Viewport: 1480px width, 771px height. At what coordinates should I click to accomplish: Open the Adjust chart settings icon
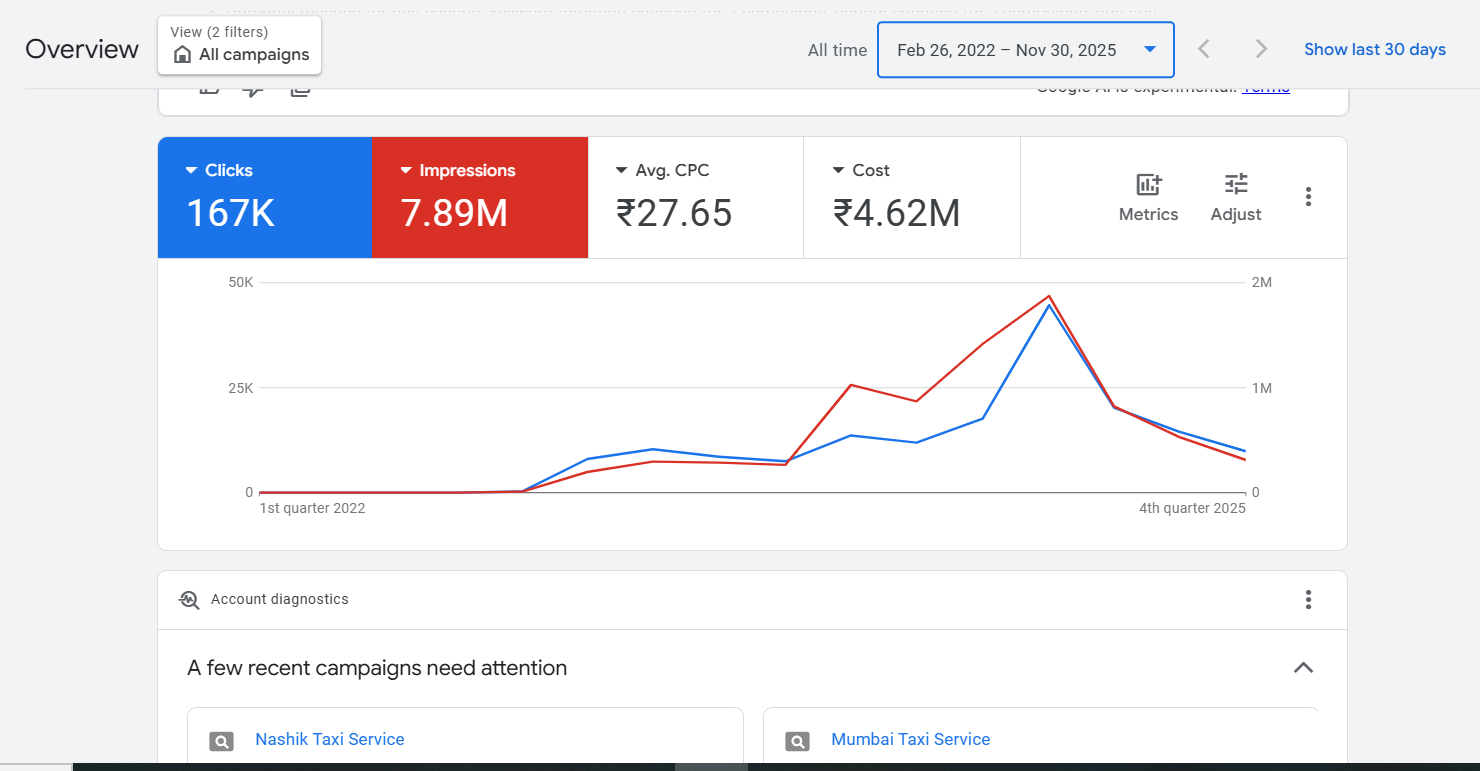[1236, 185]
